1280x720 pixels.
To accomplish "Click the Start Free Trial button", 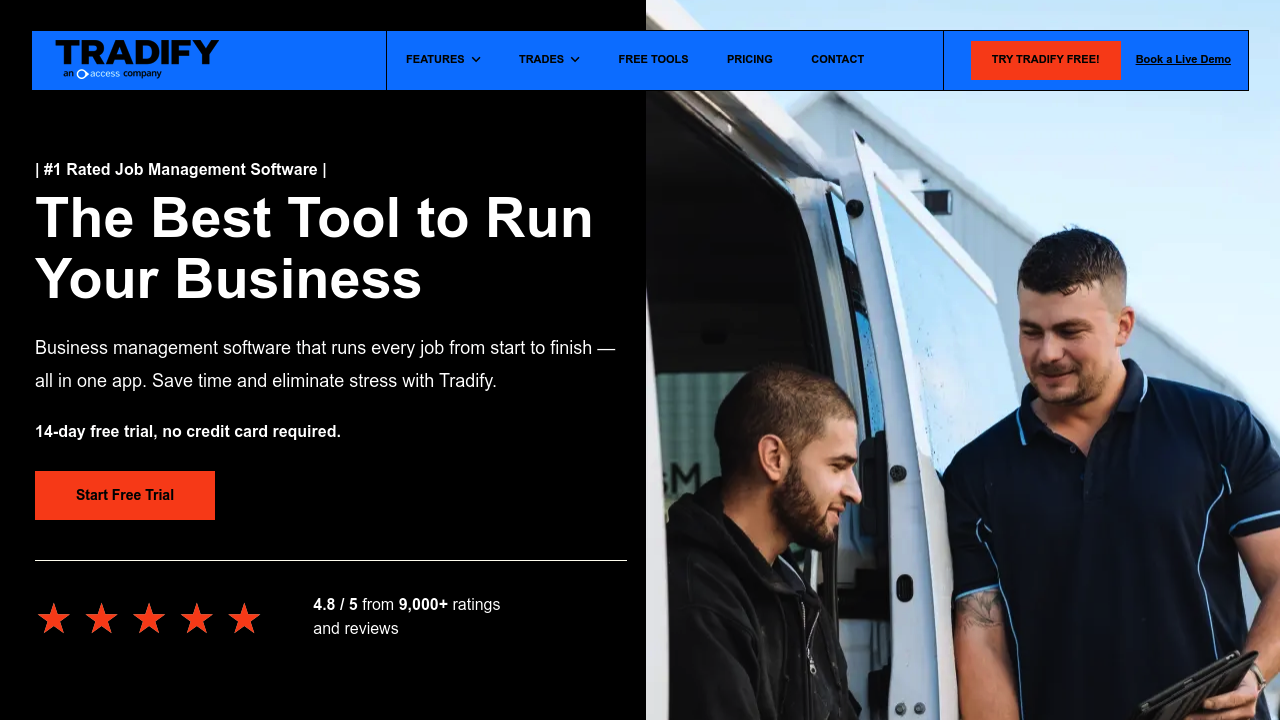I will (125, 495).
